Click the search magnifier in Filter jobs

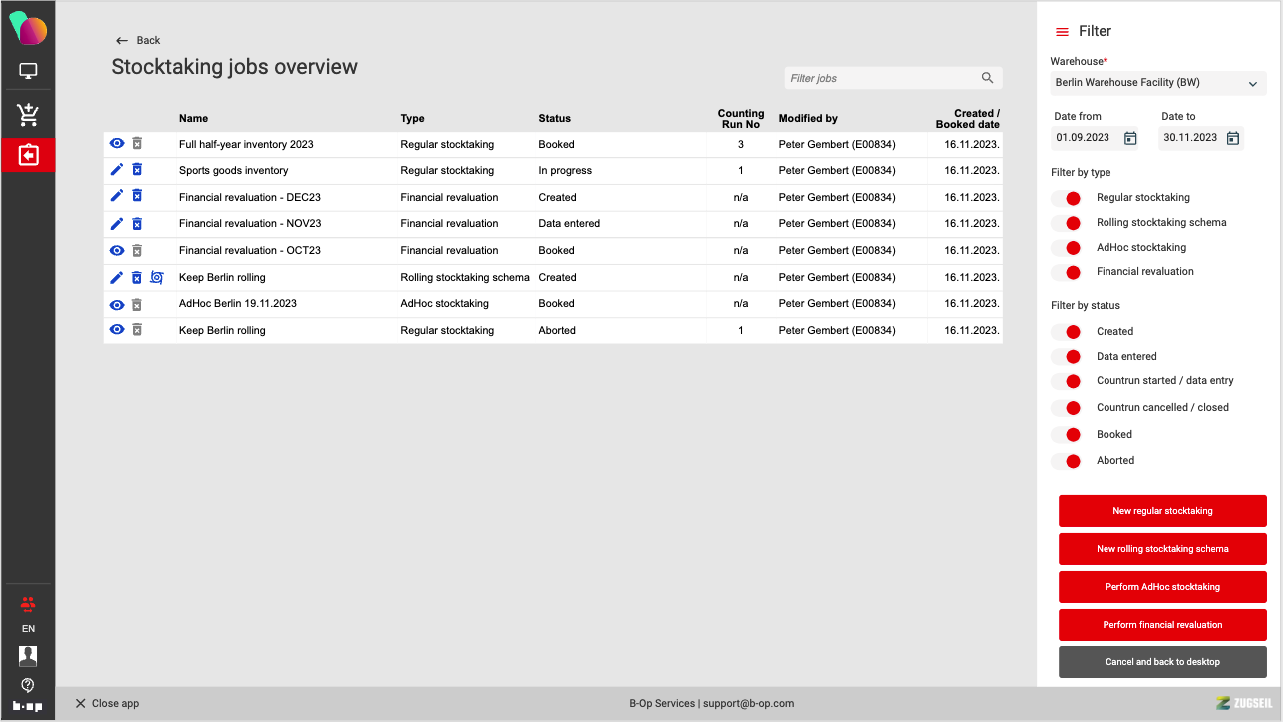point(987,78)
